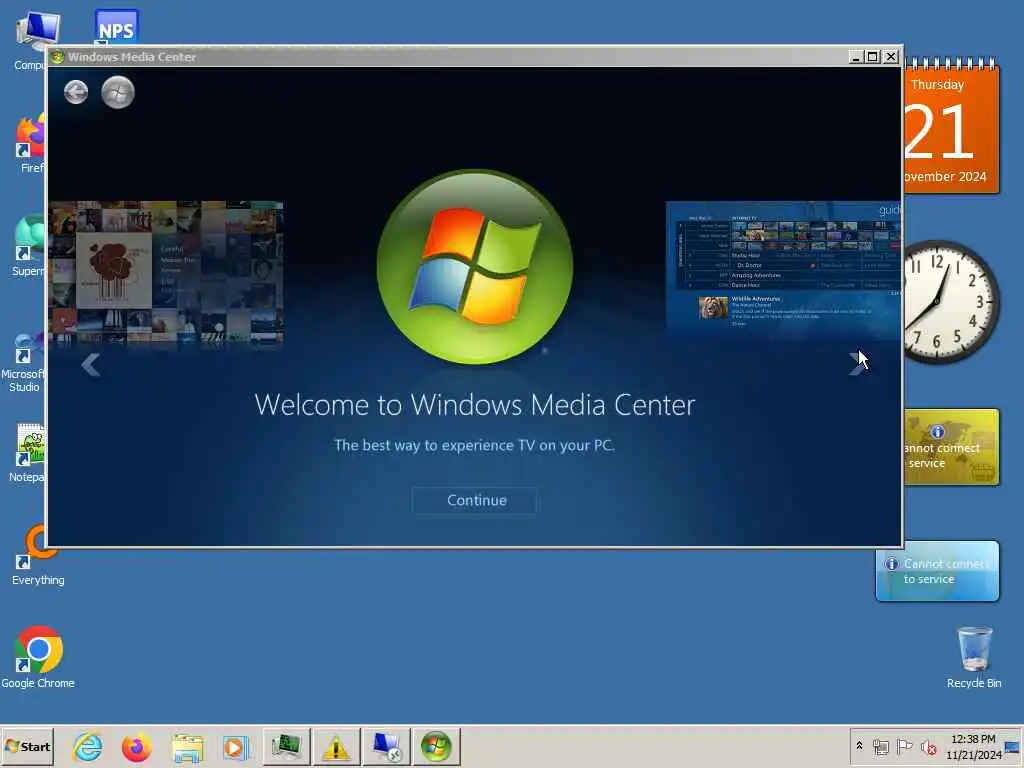
Task: Click the large Windows Media Center logo
Action: tap(475, 266)
